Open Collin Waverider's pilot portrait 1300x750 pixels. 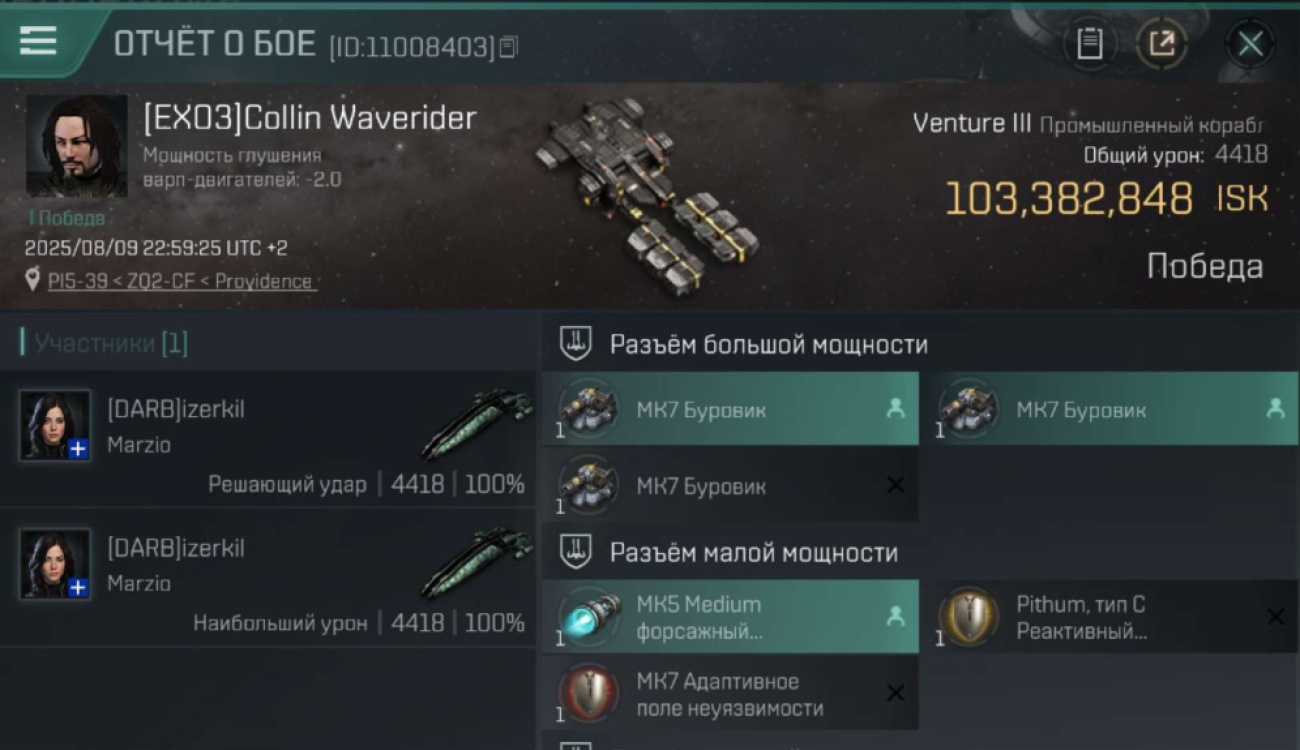pos(76,146)
